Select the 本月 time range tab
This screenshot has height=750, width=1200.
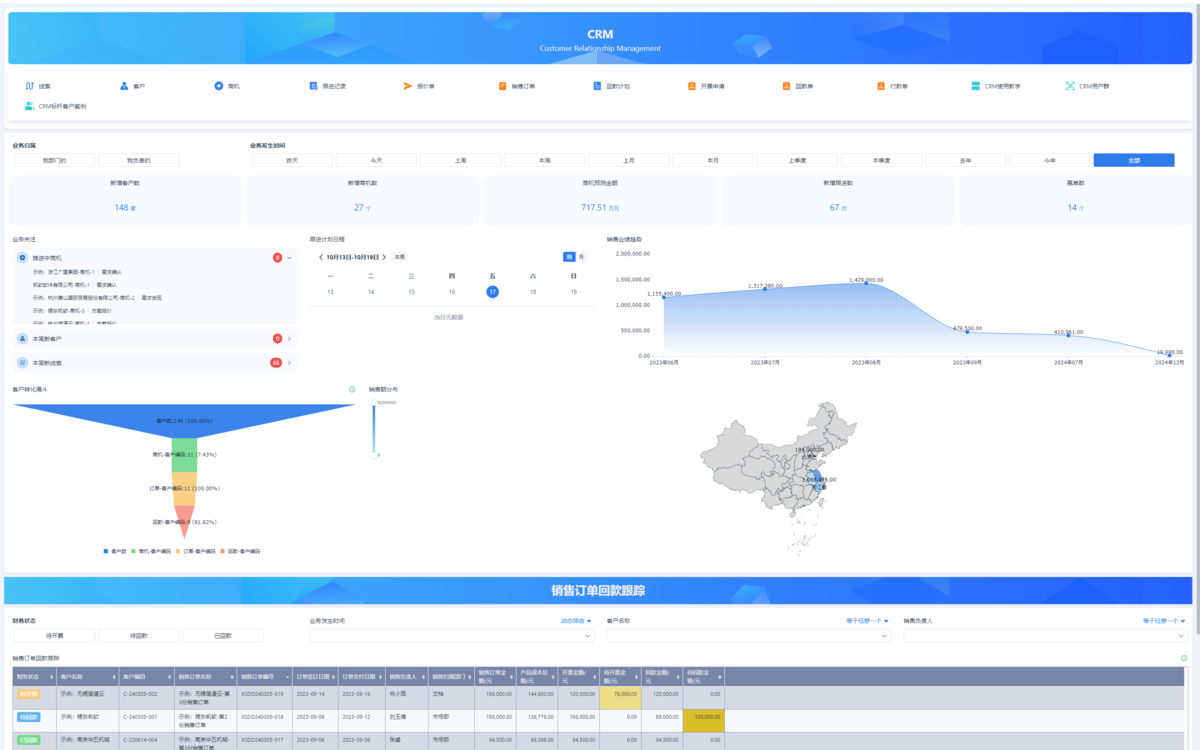click(x=713, y=160)
